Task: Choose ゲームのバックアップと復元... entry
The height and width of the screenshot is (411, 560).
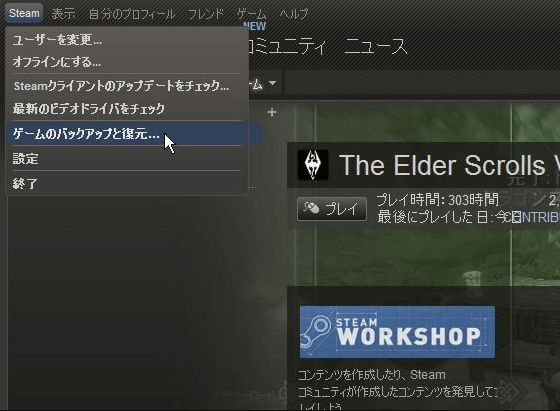Action: point(127,133)
